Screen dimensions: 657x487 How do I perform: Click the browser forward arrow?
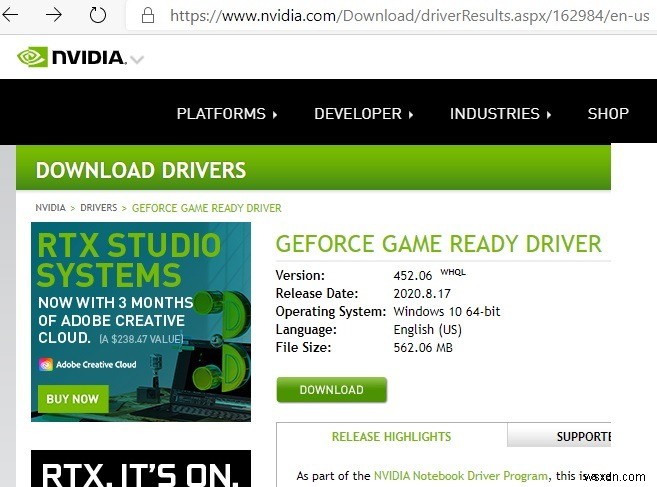tap(54, 16)
